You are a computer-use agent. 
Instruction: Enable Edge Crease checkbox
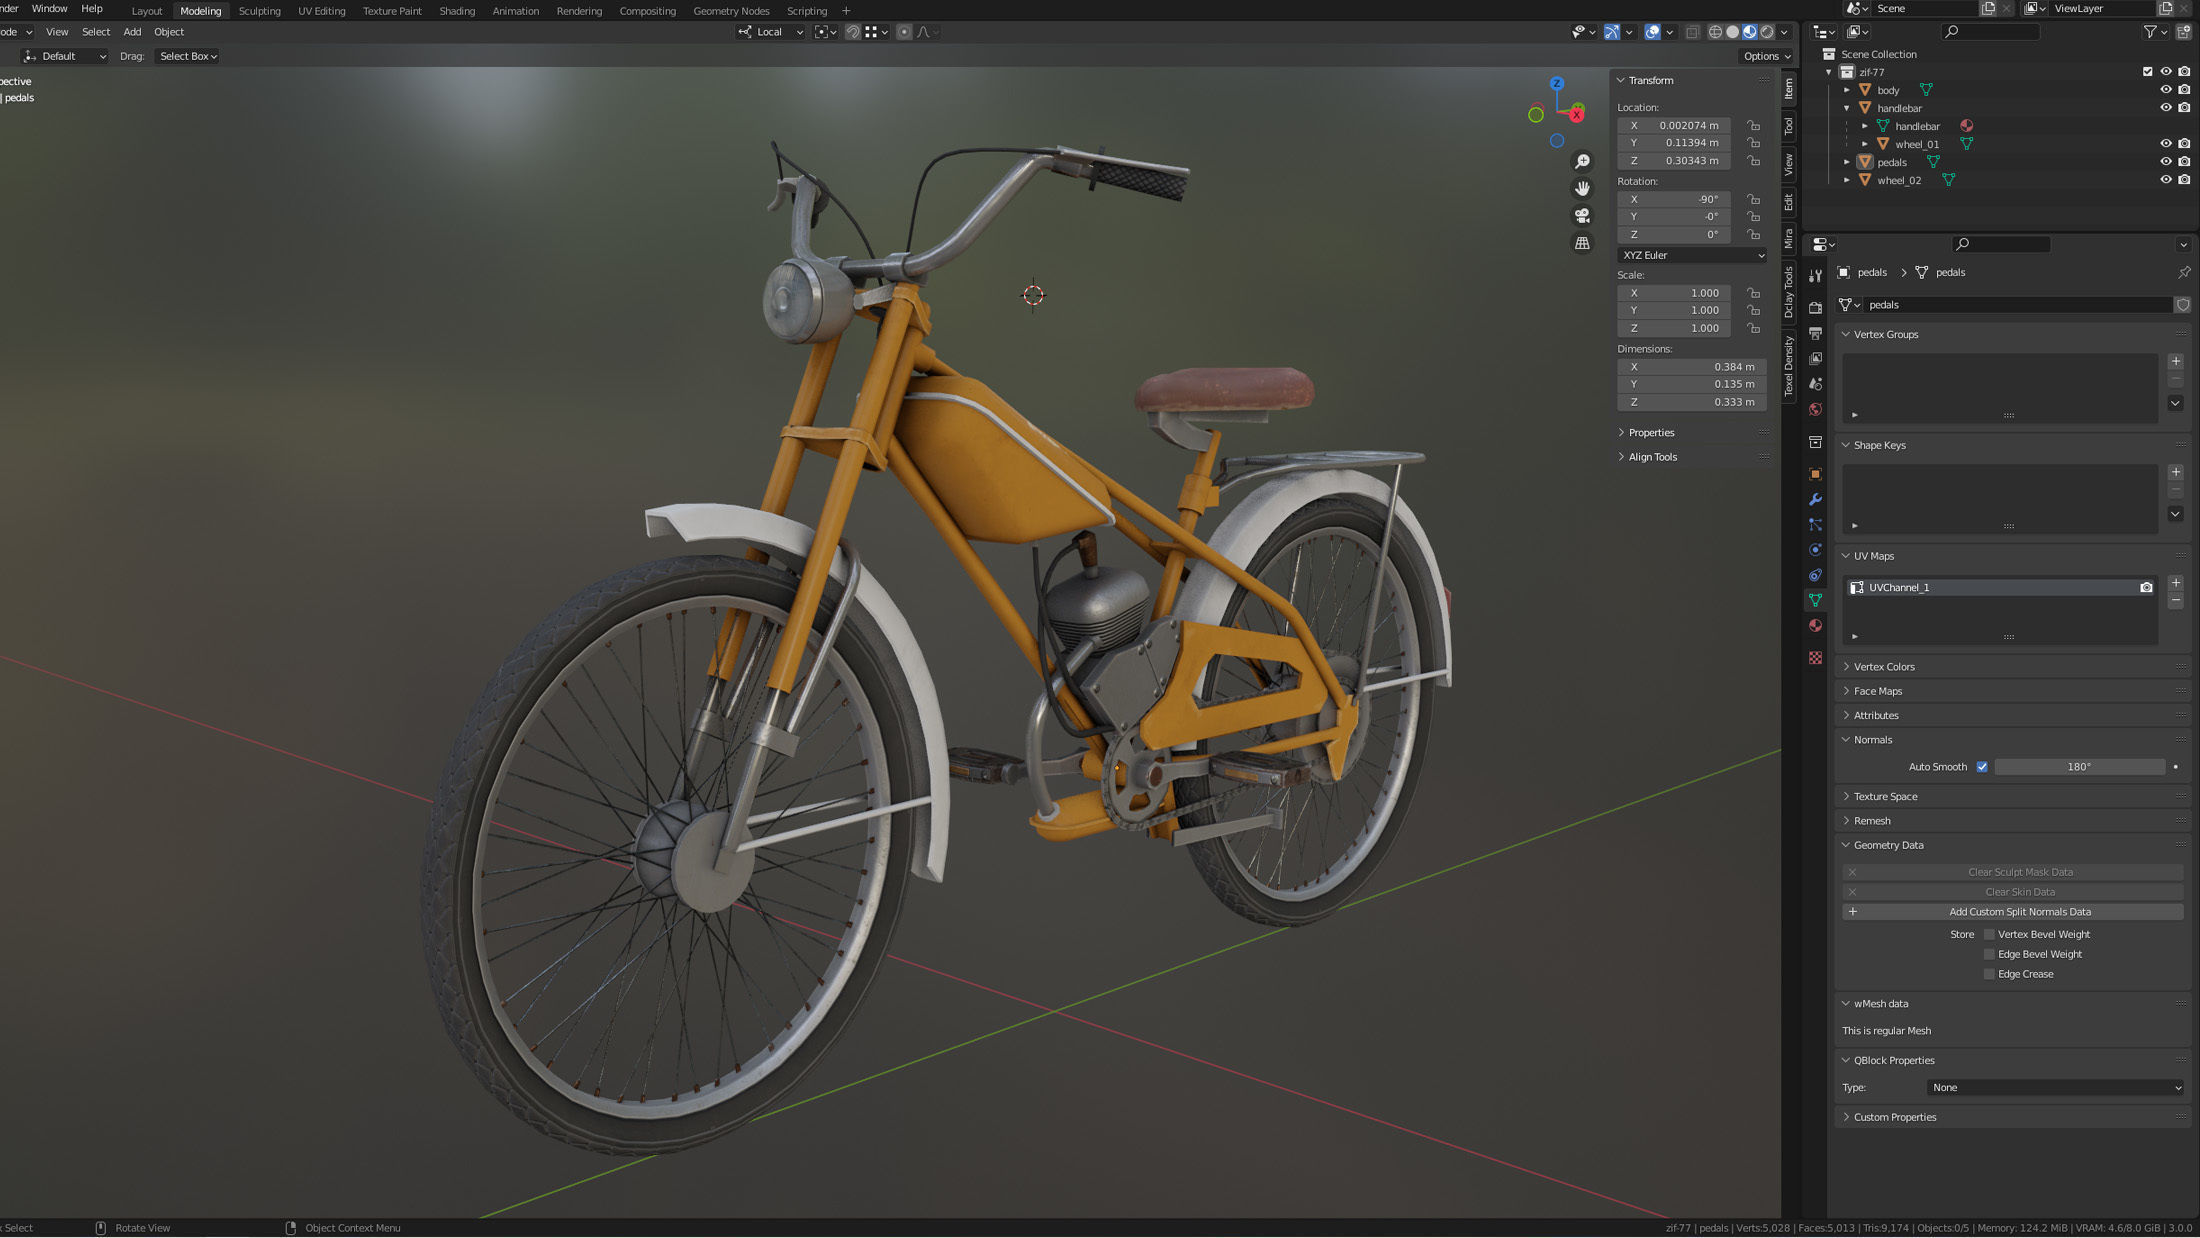(x=1989, y=975)
